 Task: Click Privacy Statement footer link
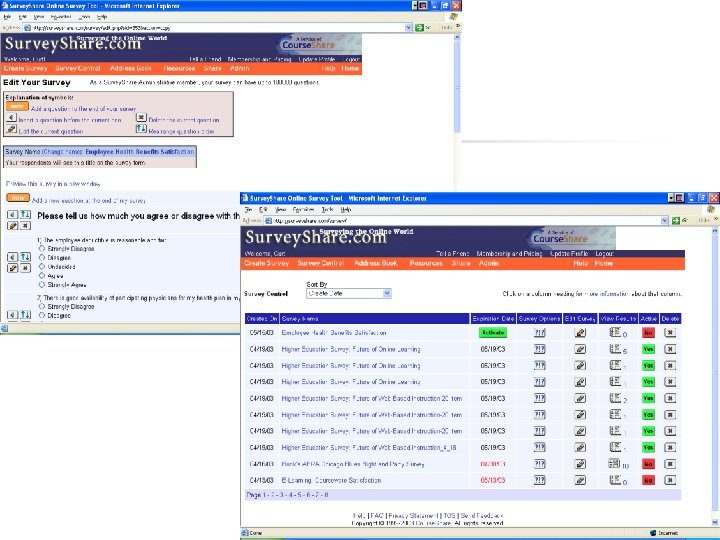(413, 516)
